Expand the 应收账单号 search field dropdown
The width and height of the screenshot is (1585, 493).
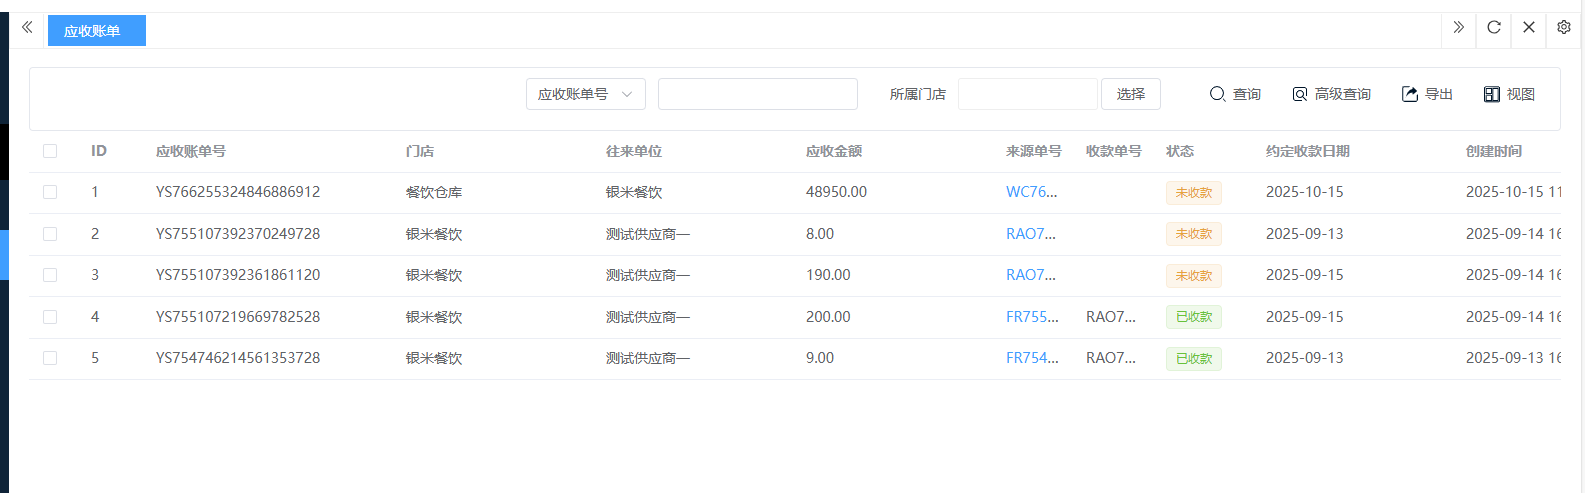click(585, 94)
